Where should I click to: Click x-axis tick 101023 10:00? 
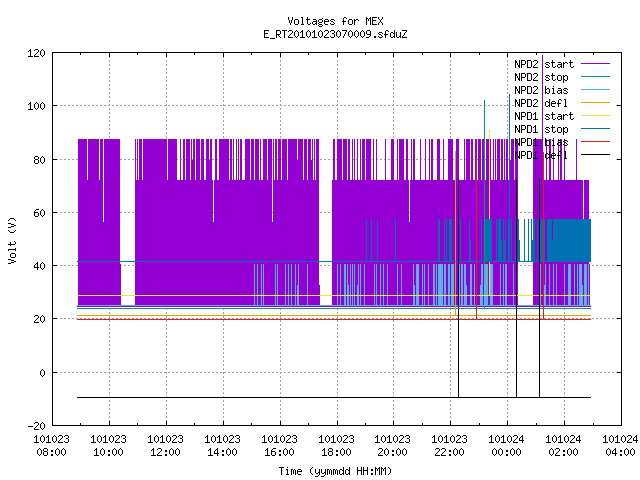[109, 446]
